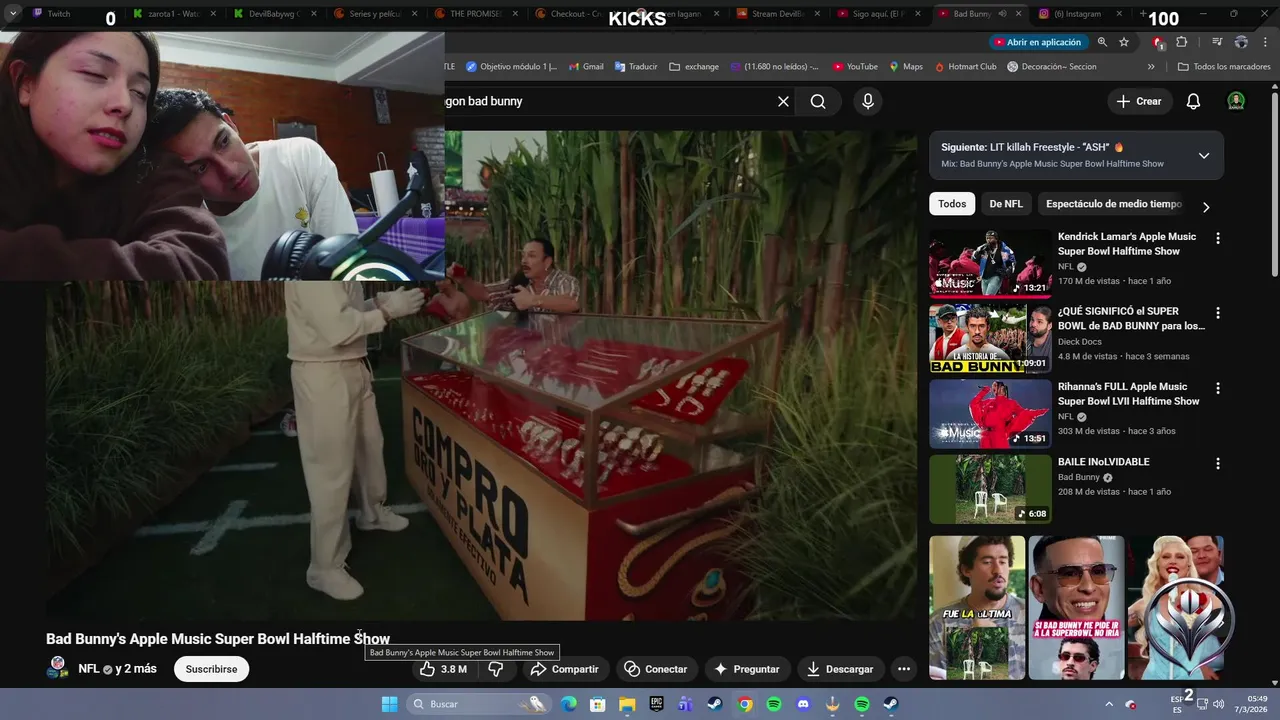This screenshot has height=720, width=1280.
Task: Open Google Chrome taskbar icon
Action: click(x=745, y=704)
